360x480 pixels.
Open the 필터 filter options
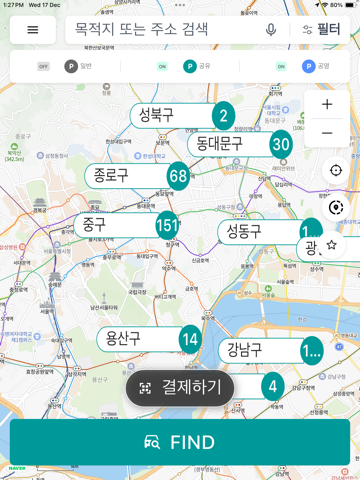321,30
